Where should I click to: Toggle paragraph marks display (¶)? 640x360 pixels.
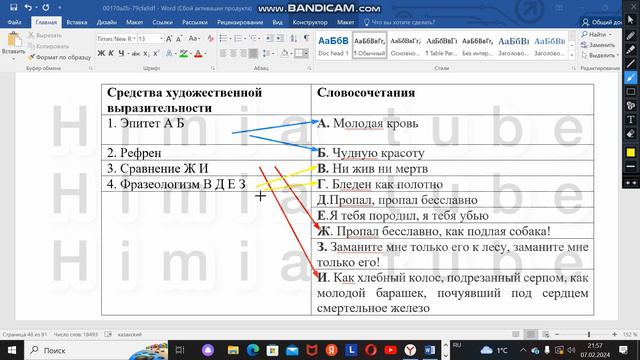[x=306, y=39]
